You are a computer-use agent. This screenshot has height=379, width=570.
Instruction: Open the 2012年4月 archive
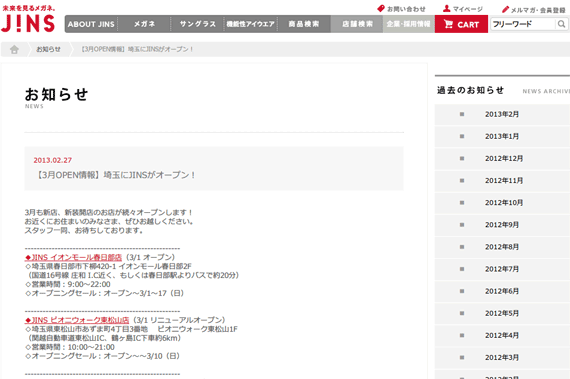(502, 336)
